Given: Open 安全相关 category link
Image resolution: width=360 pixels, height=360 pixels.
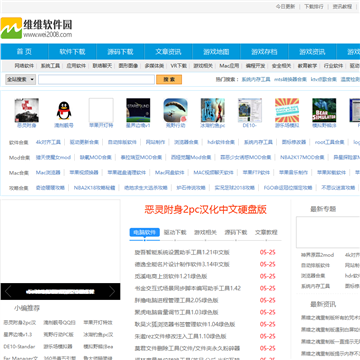Looking at the screenshot, I should coord(282,66).
